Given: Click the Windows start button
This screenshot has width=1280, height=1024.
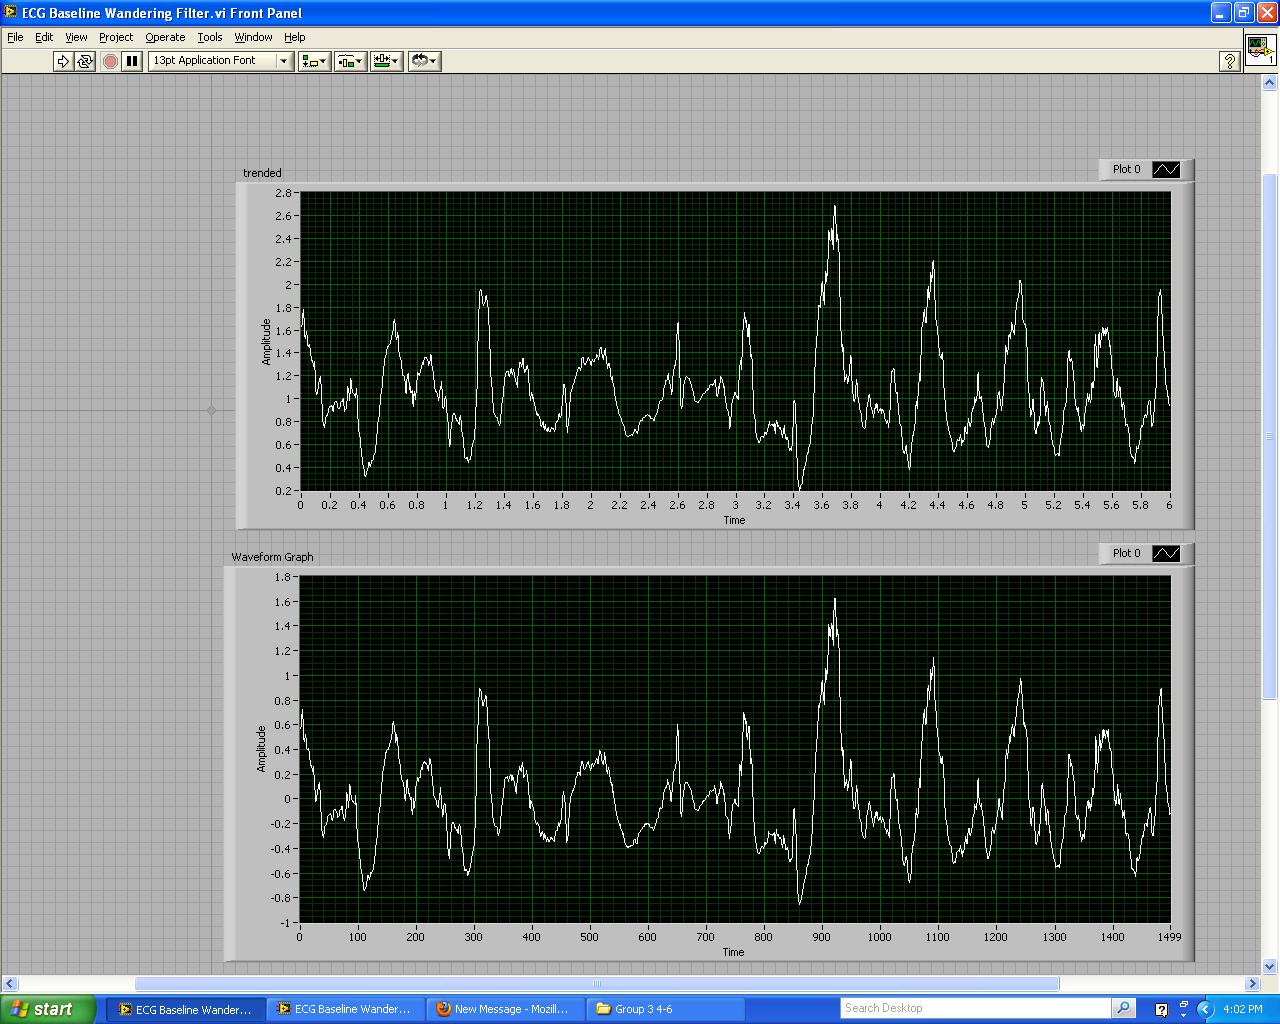Looking at the screenshot, I should (x=46, y=1009).
